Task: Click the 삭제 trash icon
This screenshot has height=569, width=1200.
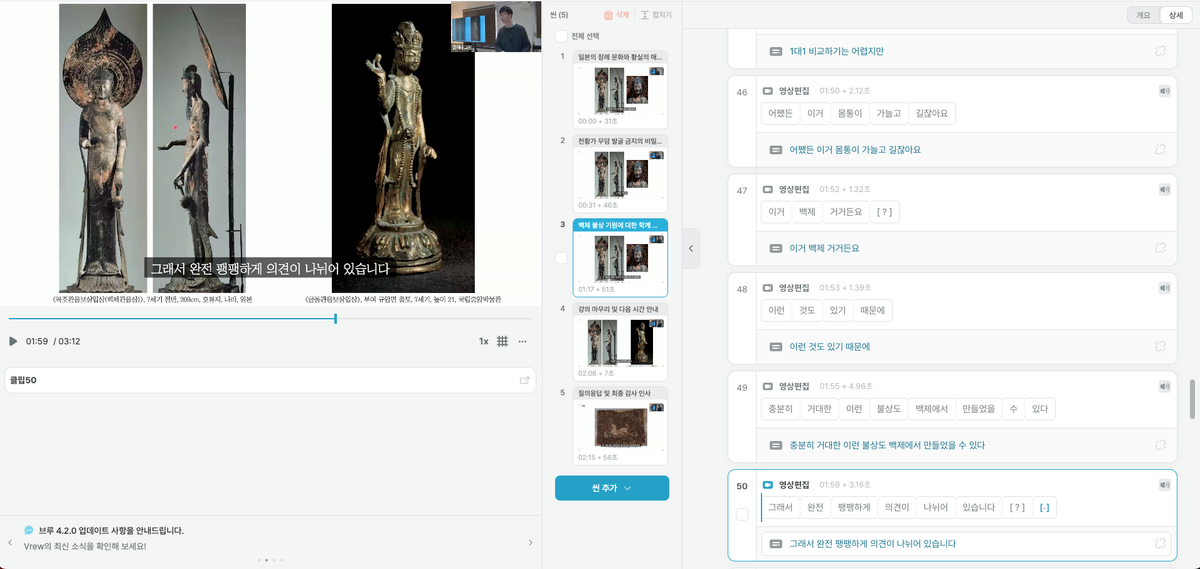Action: coord(616,15)
